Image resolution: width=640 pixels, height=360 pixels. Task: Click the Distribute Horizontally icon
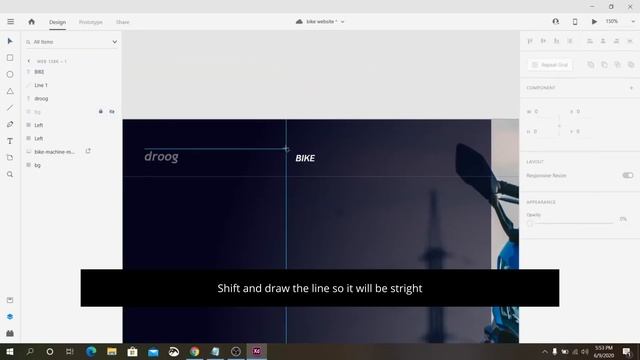pyautogui.click(x=630, y=41)
